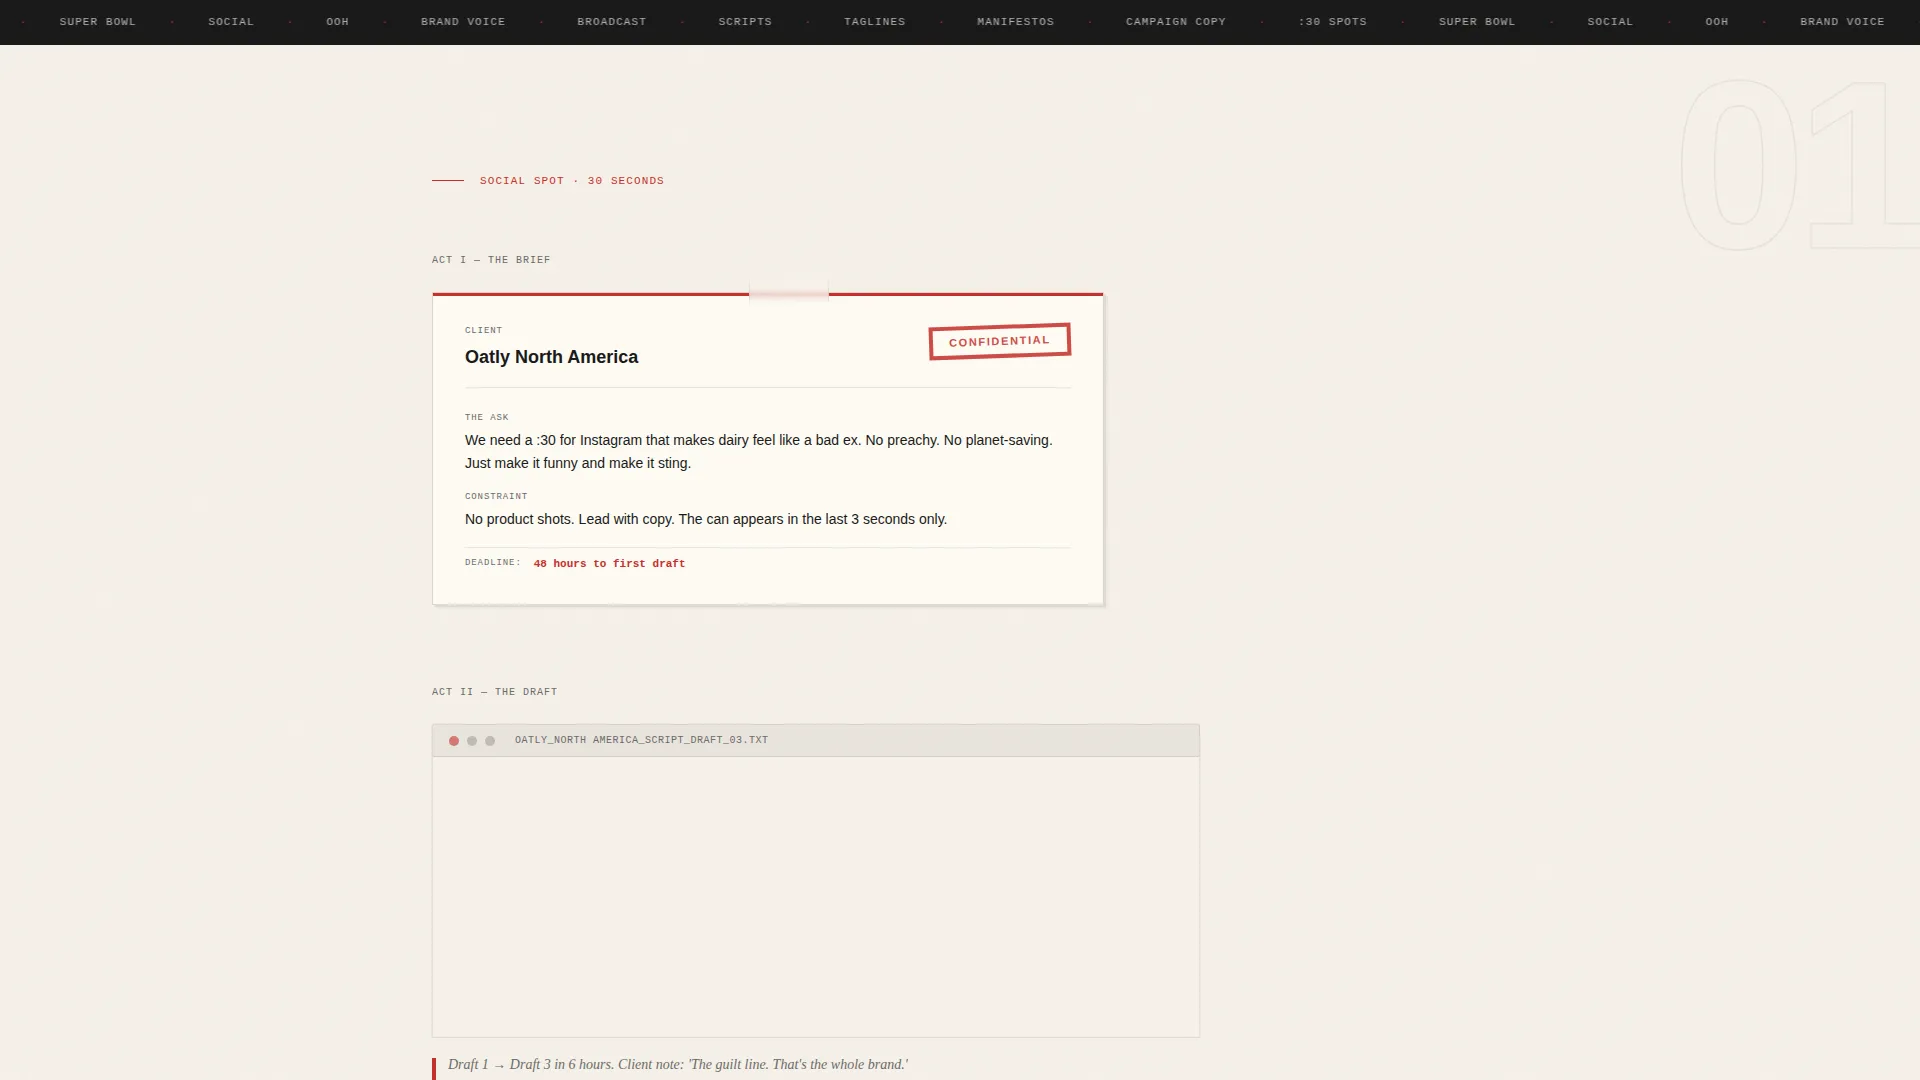Image resolution: width=1920 pixels, height=1080 pixels.
Task: Select CAMPAIGN COPY in the top ticker
Action: 1176,22
